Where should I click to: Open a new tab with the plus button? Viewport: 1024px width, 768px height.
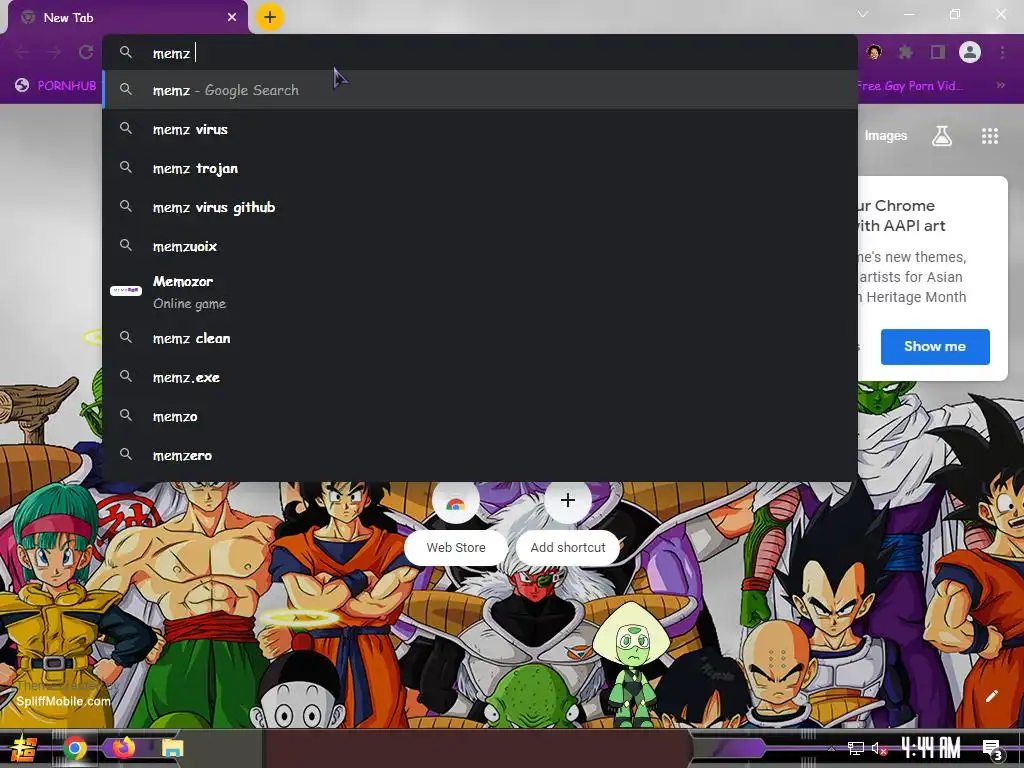coord(270,17)
